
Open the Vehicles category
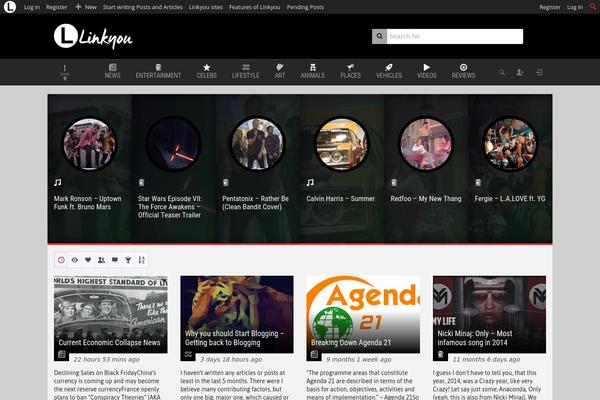[389, 72]
